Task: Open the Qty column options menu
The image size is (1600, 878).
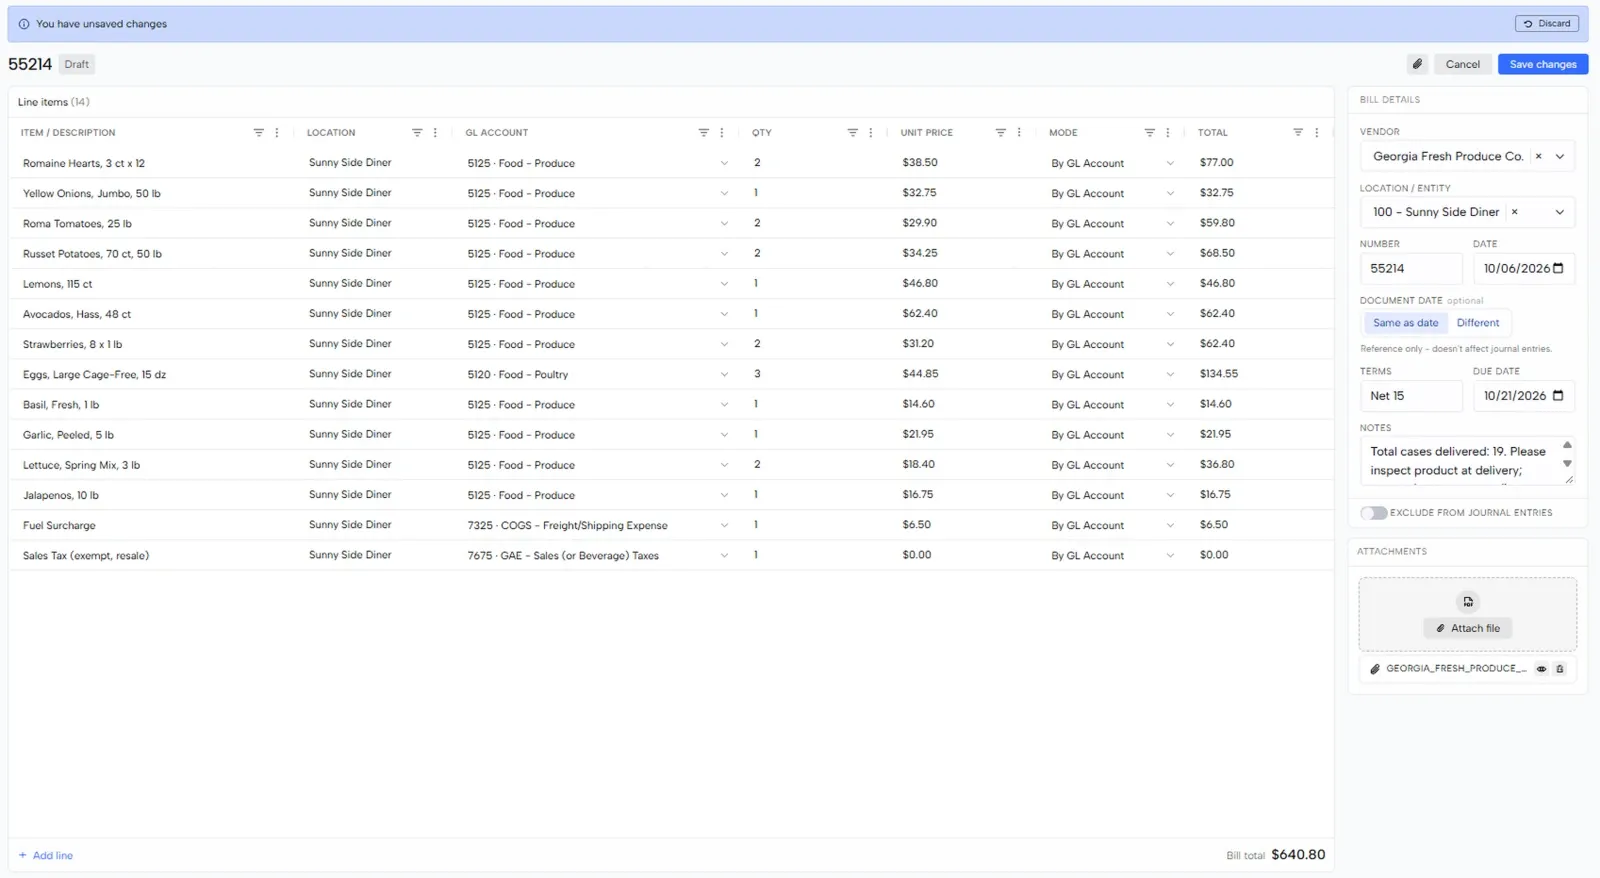Action: (x=871, y=132)
